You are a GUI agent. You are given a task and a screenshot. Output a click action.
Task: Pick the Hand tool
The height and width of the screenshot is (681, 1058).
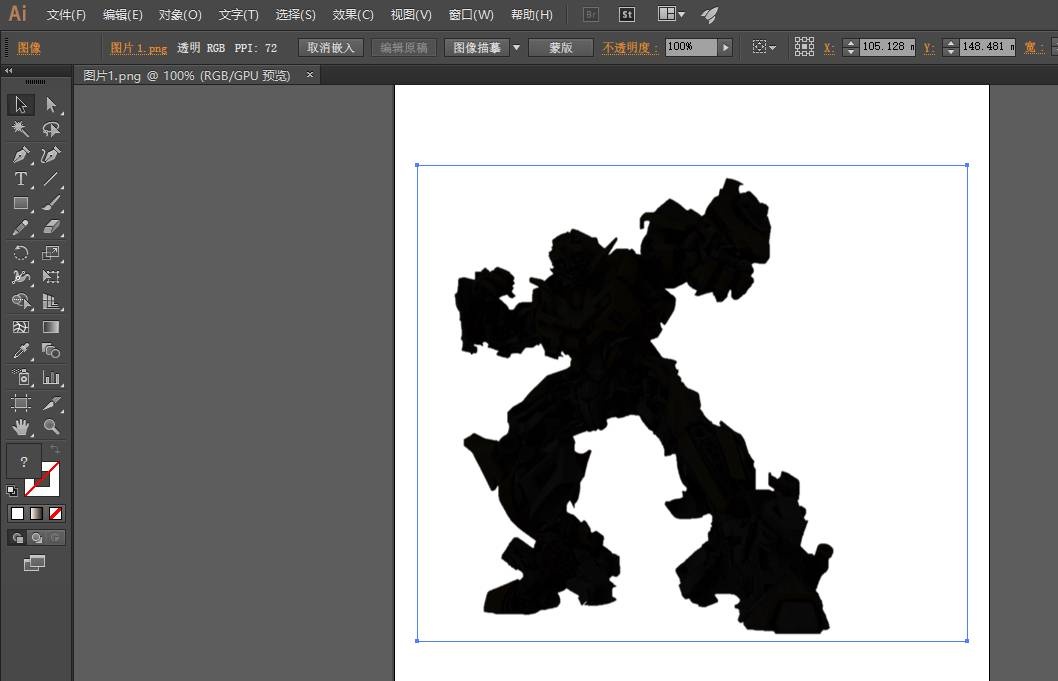point(21,427)
